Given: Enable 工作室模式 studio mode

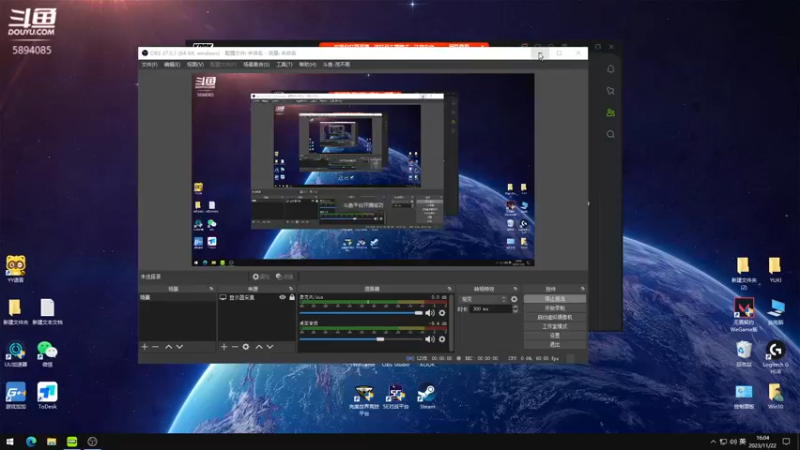Looking at the screenshot, I should tap(555, 327).
